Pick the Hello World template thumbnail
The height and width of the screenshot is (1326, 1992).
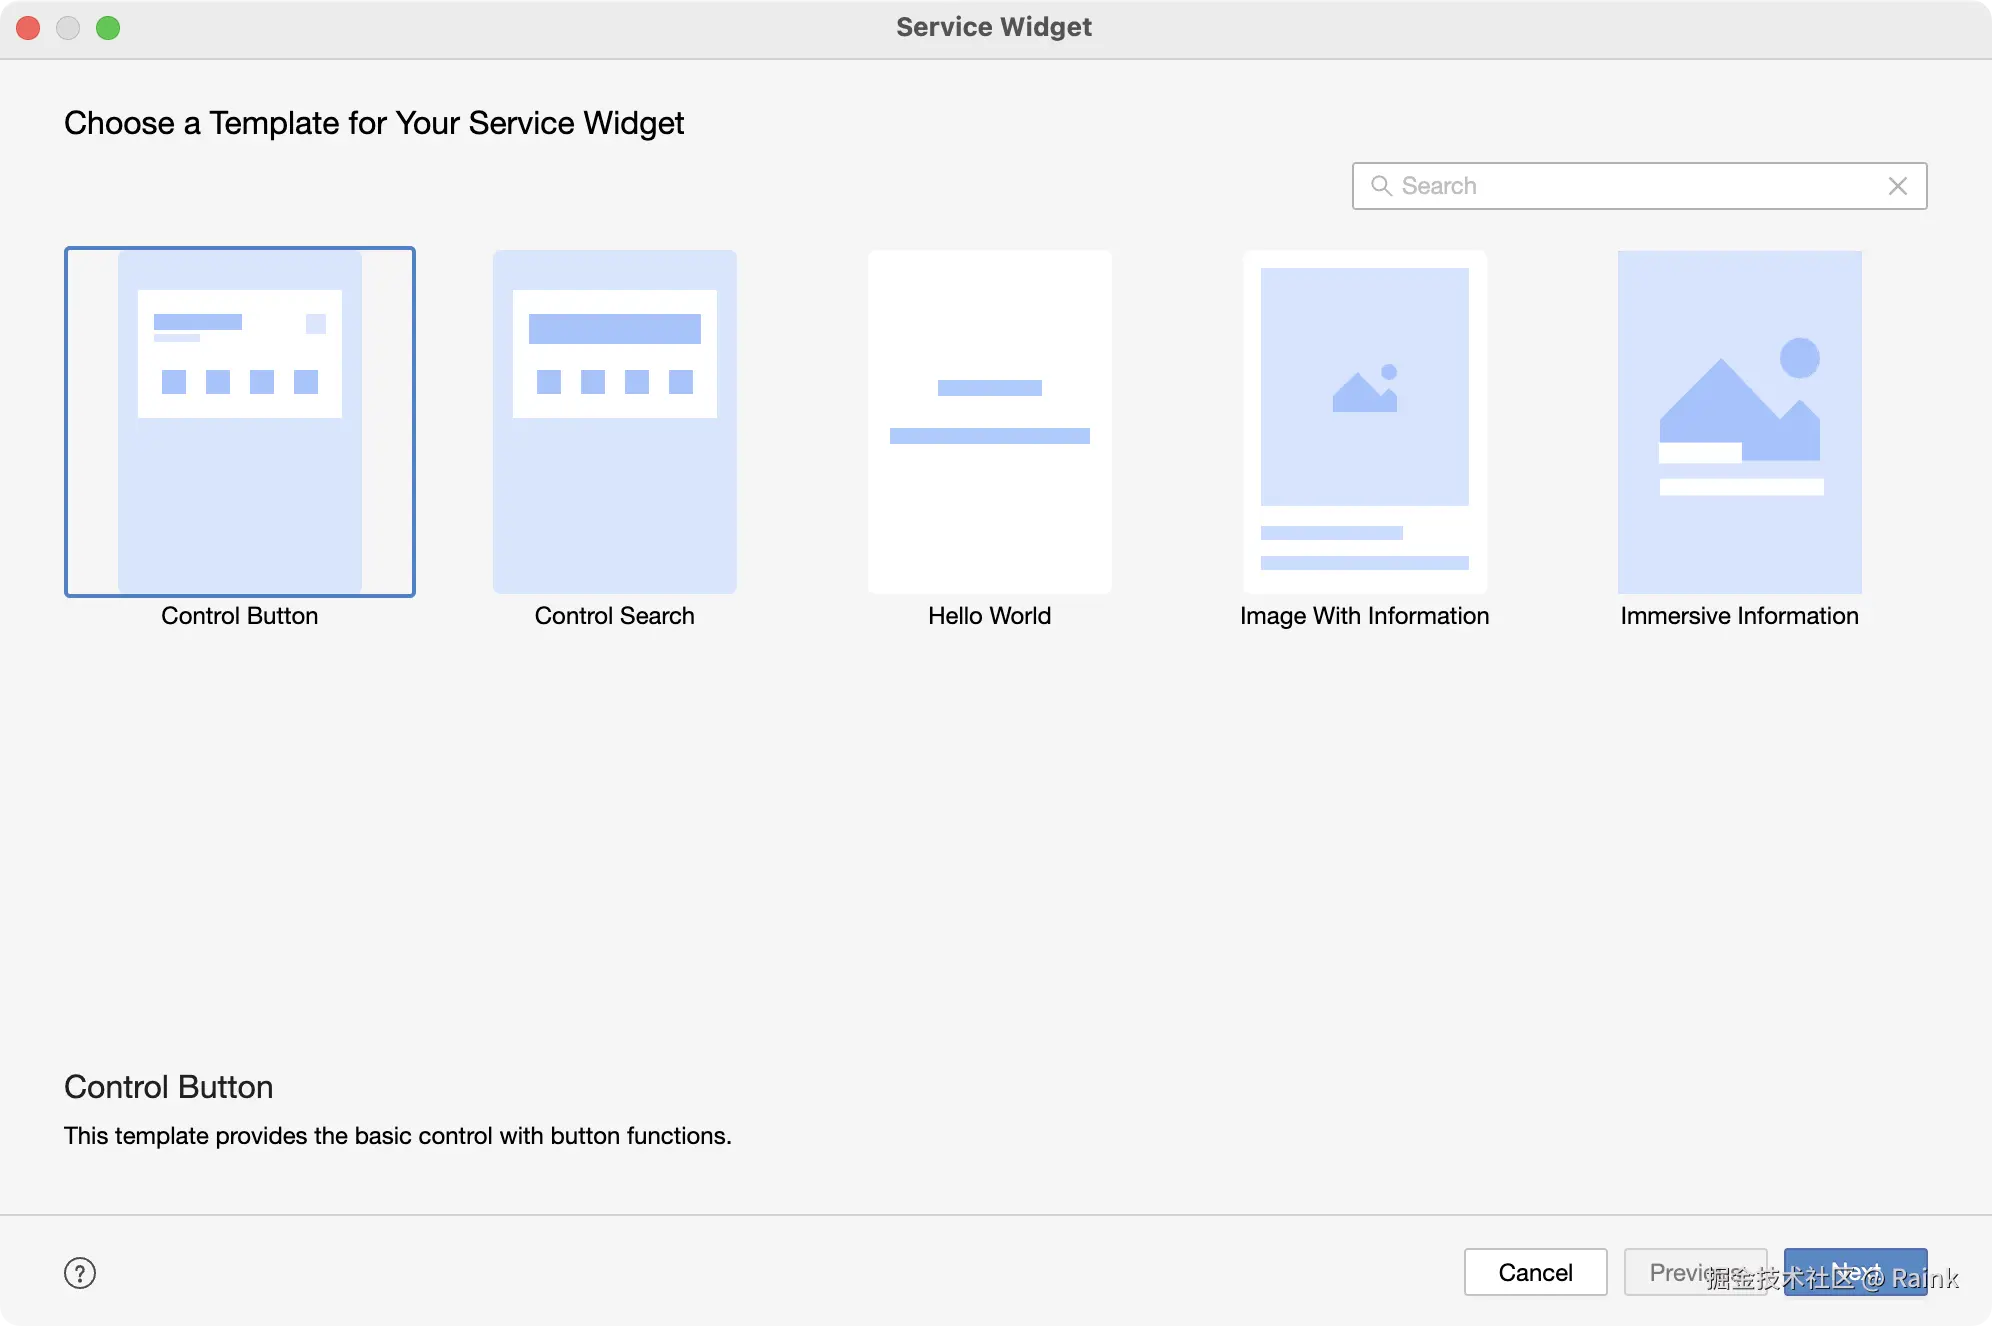(x=989, y=421)
